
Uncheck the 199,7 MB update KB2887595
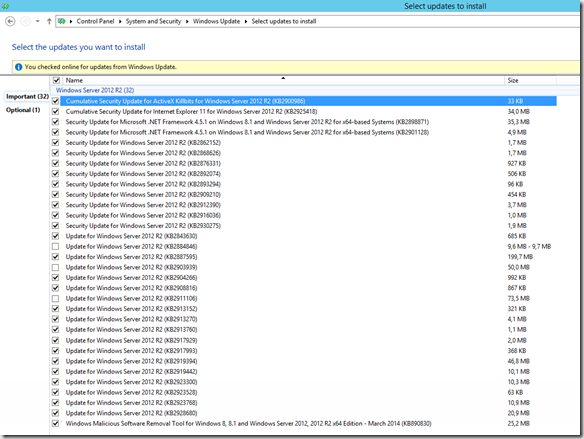pyautogui.click(x=55, y=257)
